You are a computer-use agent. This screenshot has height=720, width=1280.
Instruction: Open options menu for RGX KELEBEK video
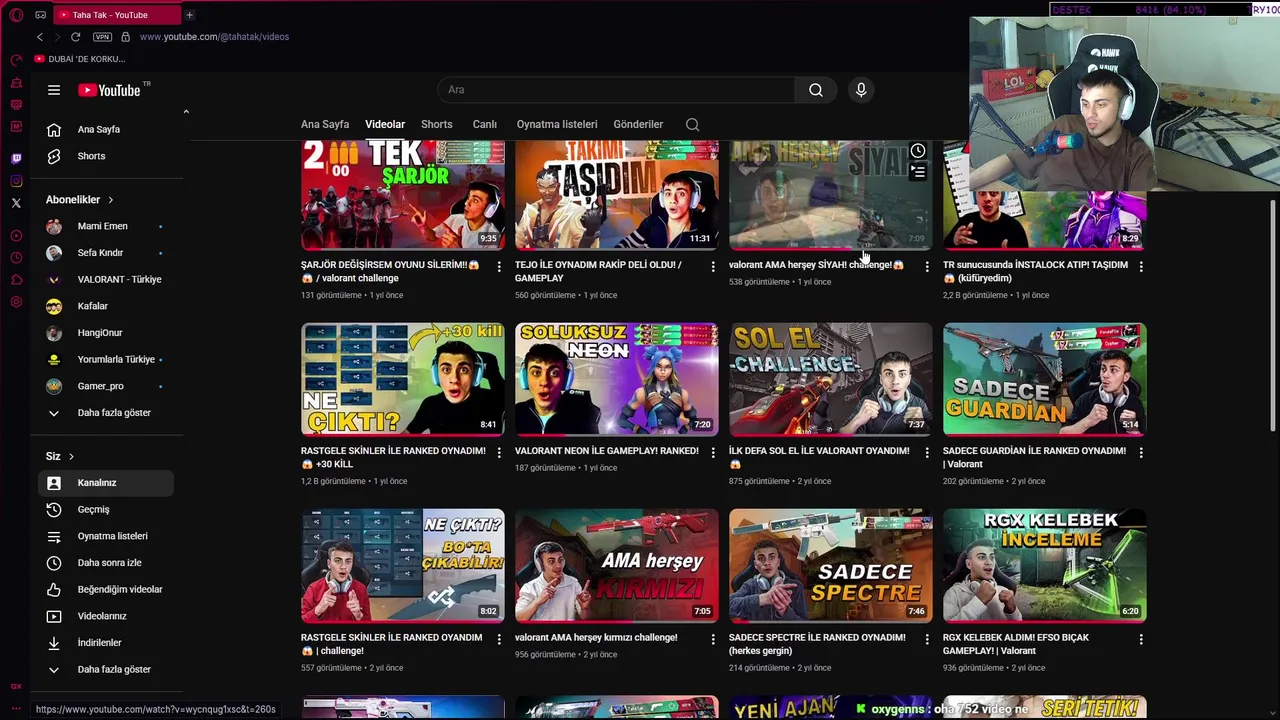1141,638
